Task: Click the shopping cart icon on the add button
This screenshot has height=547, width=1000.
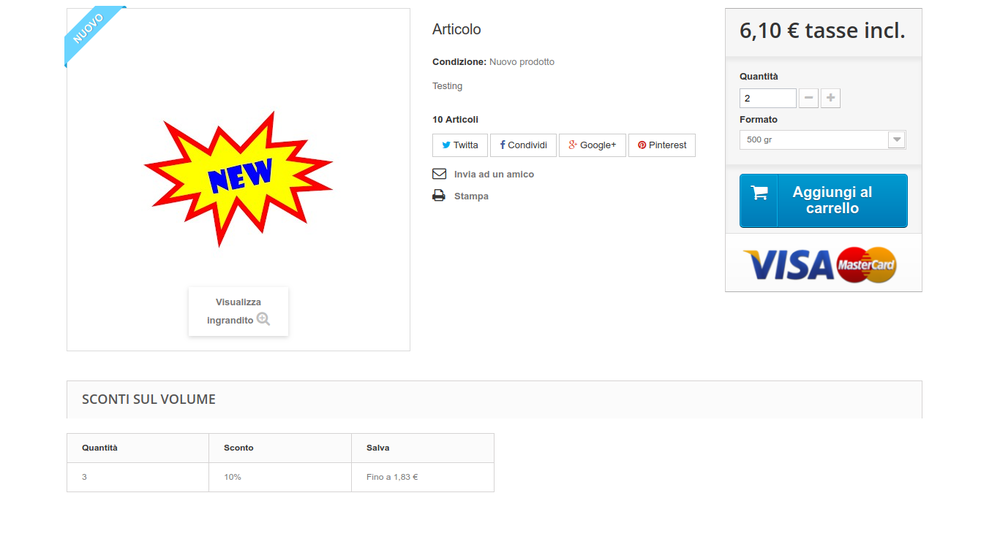Action: click(x=759, y=193)
